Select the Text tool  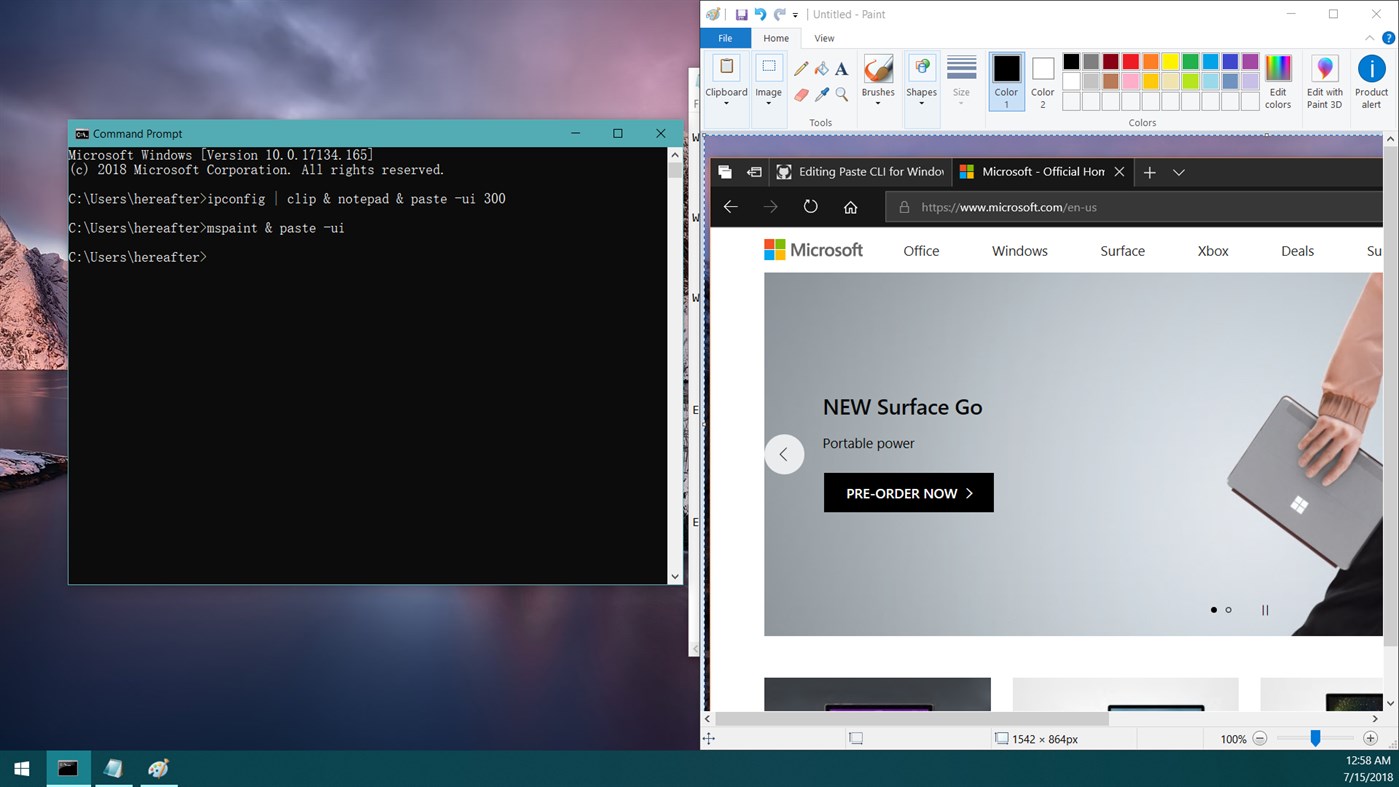(x=841, y=68)
